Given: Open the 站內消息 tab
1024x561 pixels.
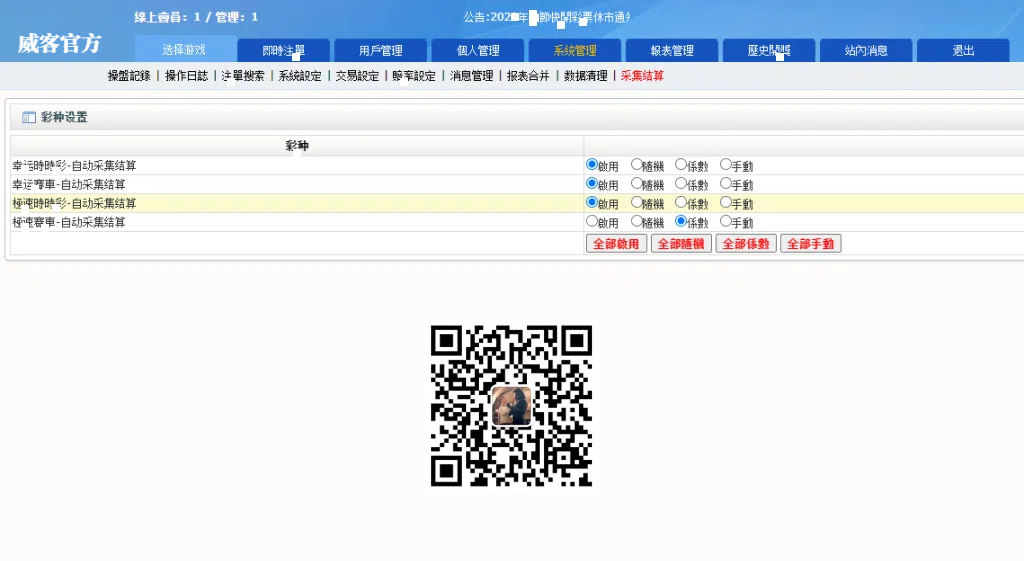Looking at the screenshot, I should (x=866, y=50).
